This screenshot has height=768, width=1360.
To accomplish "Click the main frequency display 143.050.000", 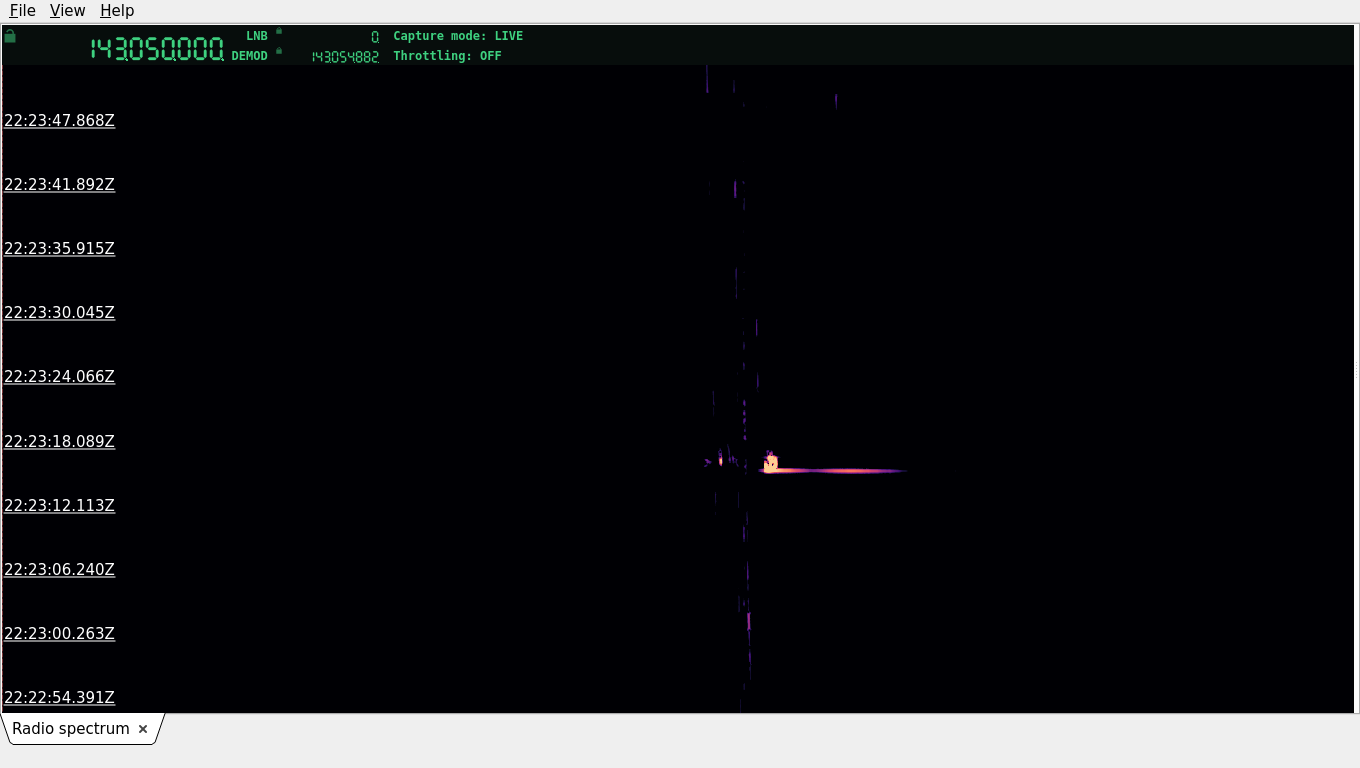I will pyautogui.click(x=157, y=49).
